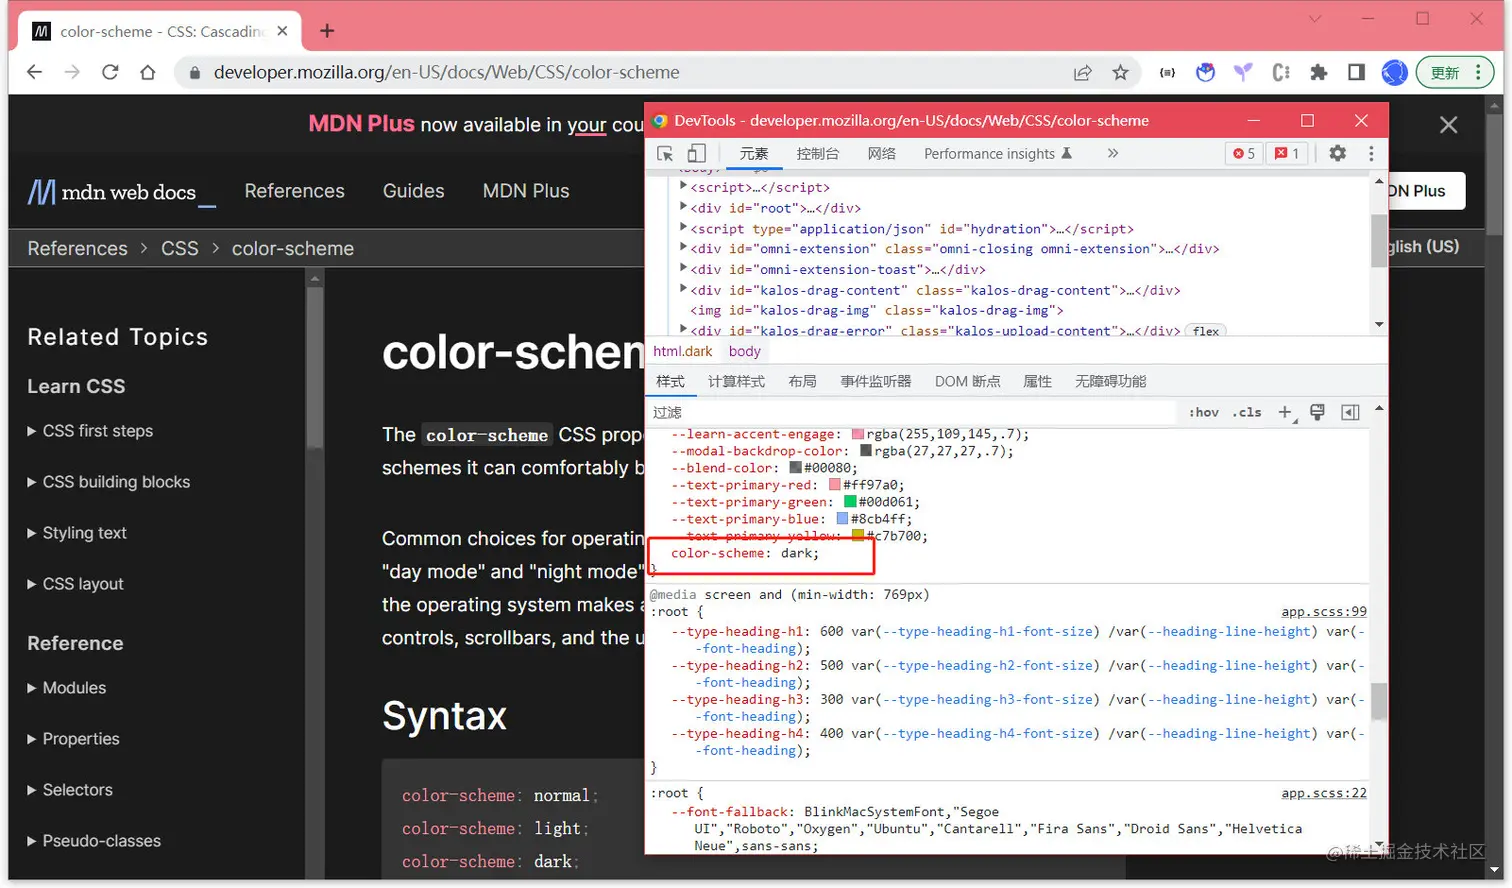Screen dimensions: 1512x888
Task: Open app.scss:22 source link
Action: (1323, 793)
